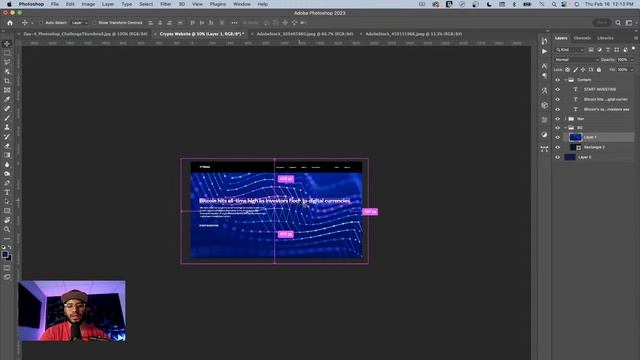Switch to the Libraries tab
The image size is (640, 360).
coord(605,38)
